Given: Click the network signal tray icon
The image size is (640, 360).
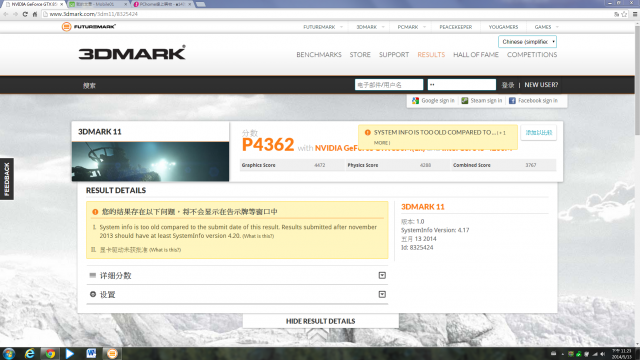Looking at the screenshot, I should pos(595,354).
